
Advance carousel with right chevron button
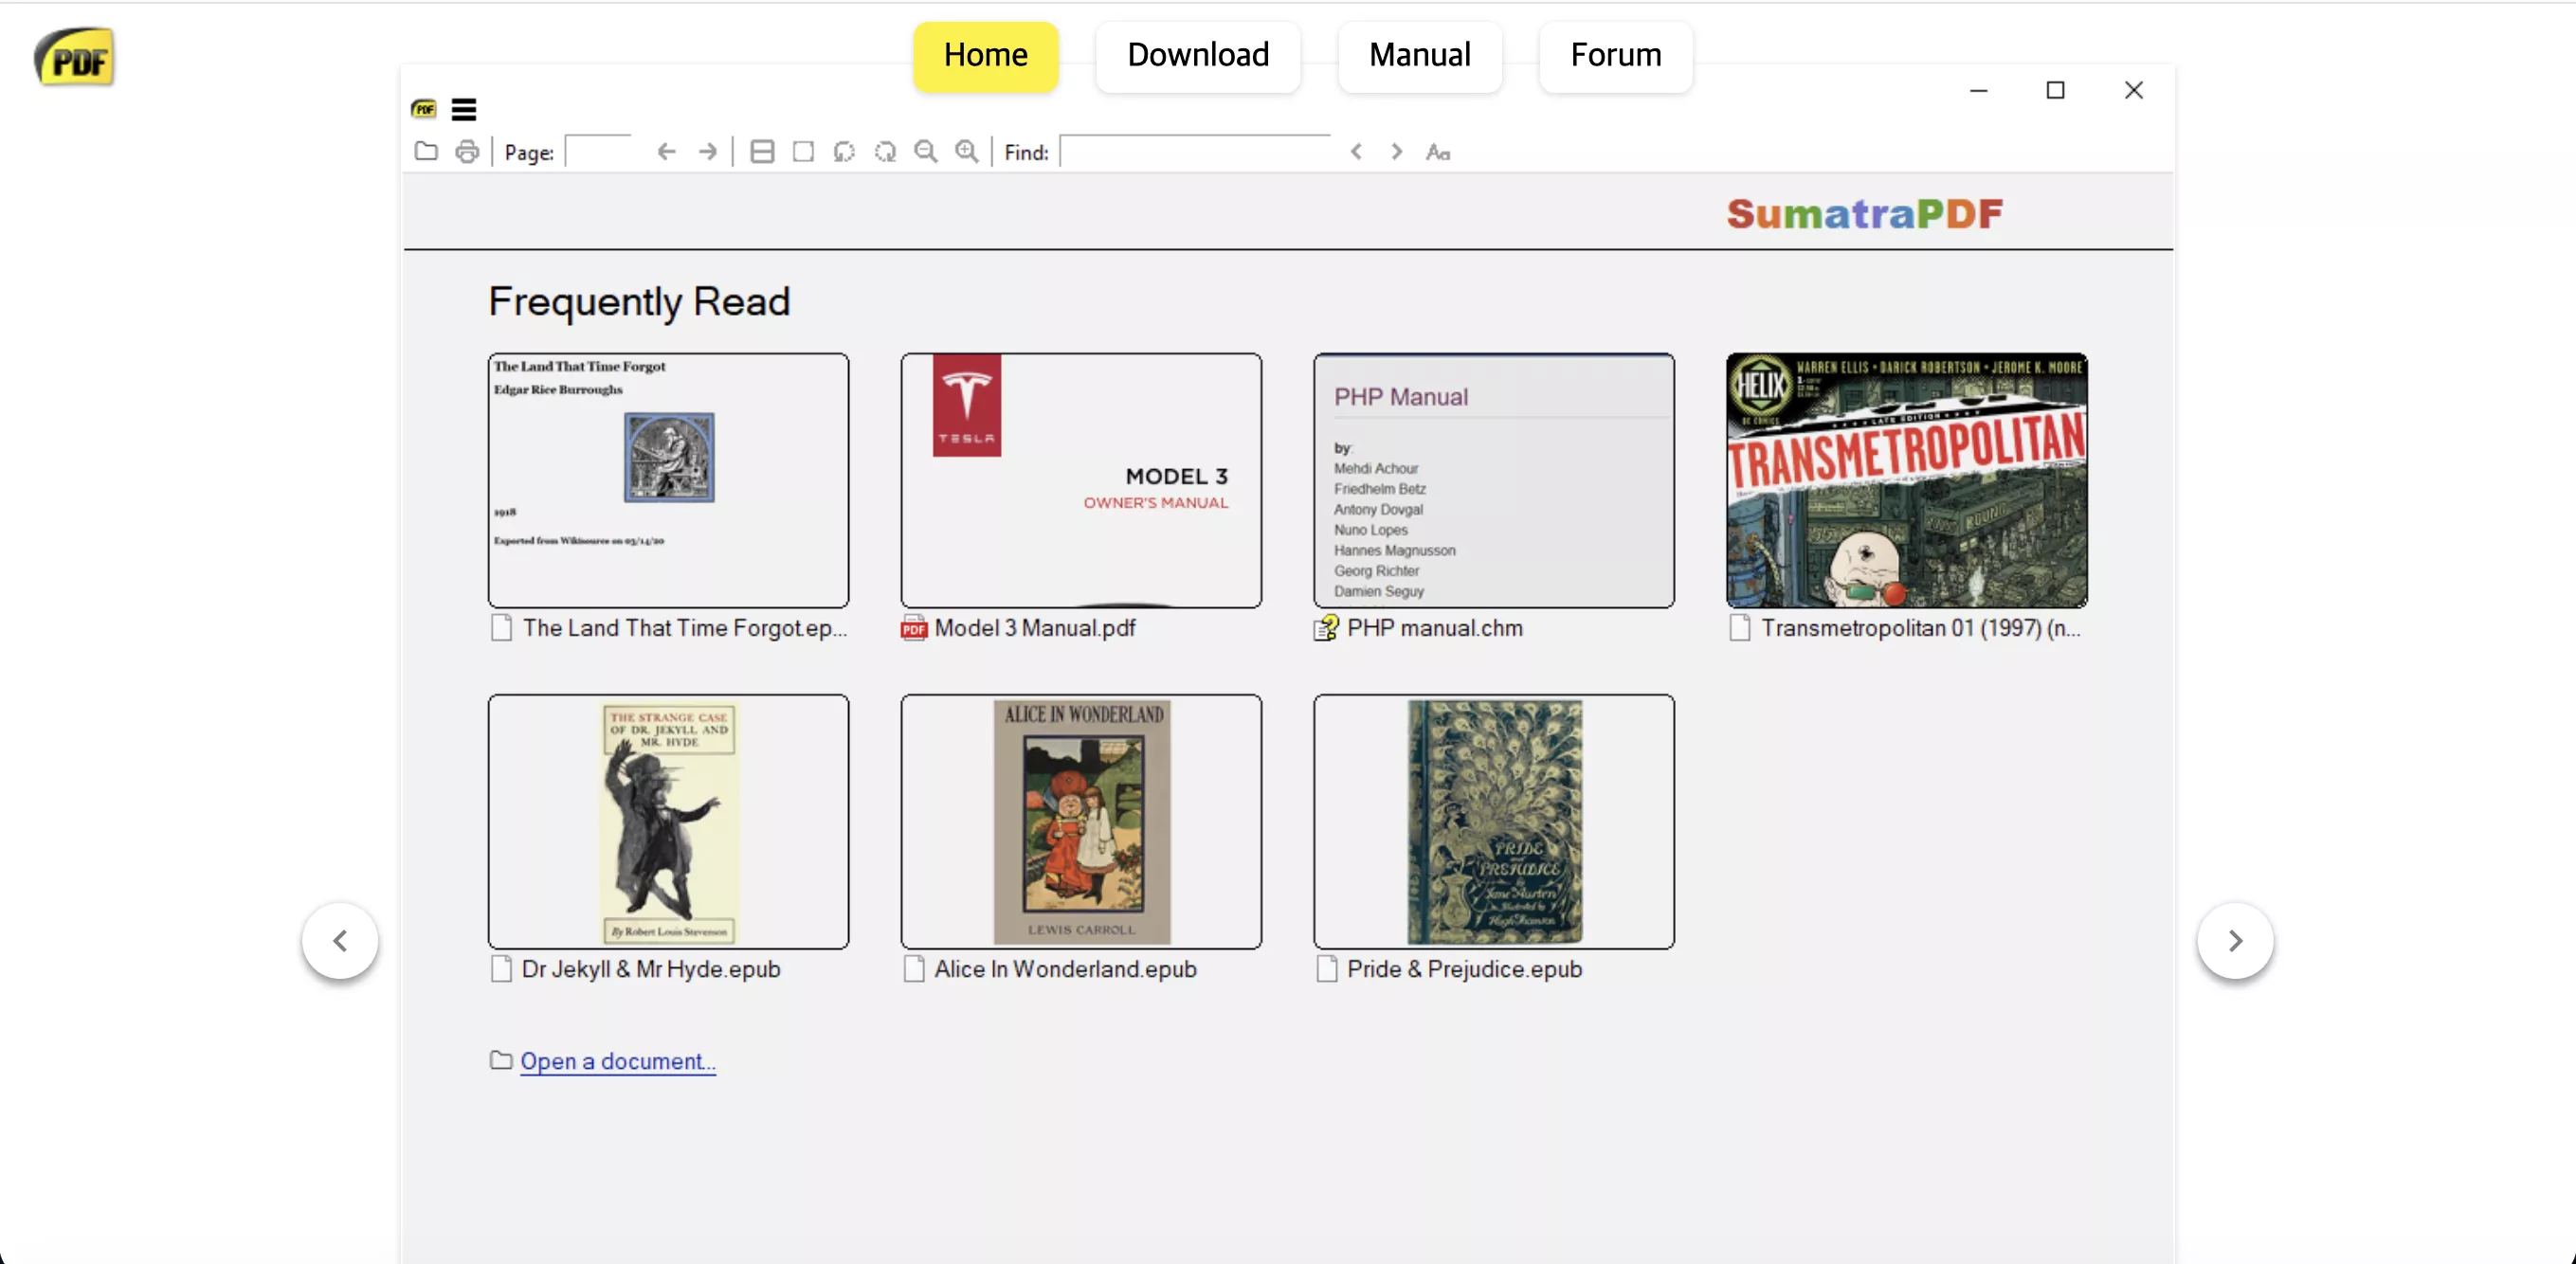2235,941
